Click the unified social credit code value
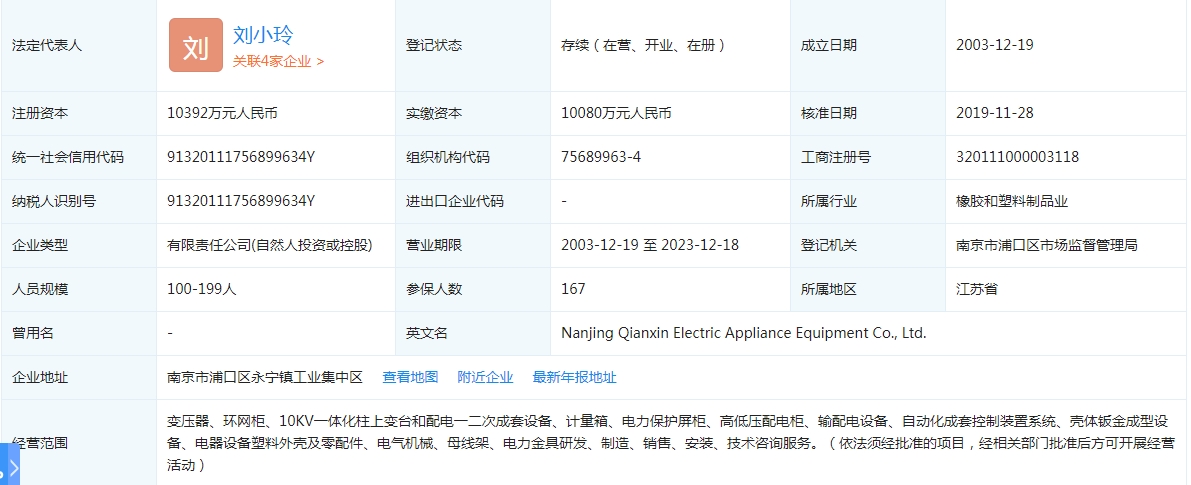This screenshot has width=1191, height=485. pos(241,157)
